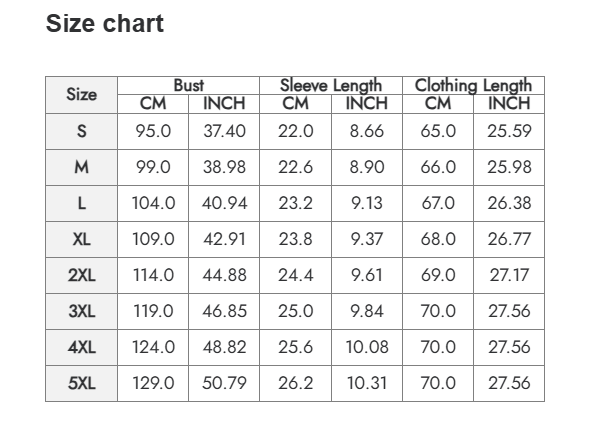Click the L size row label
The width and height of the screenshot is (611, 425).
(81, 203)
